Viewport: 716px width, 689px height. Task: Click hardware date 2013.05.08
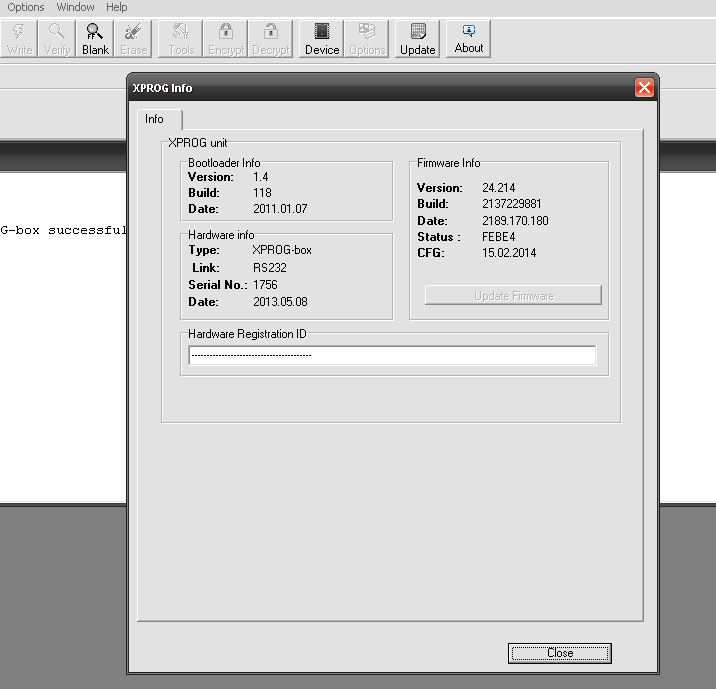pos(280,302)
